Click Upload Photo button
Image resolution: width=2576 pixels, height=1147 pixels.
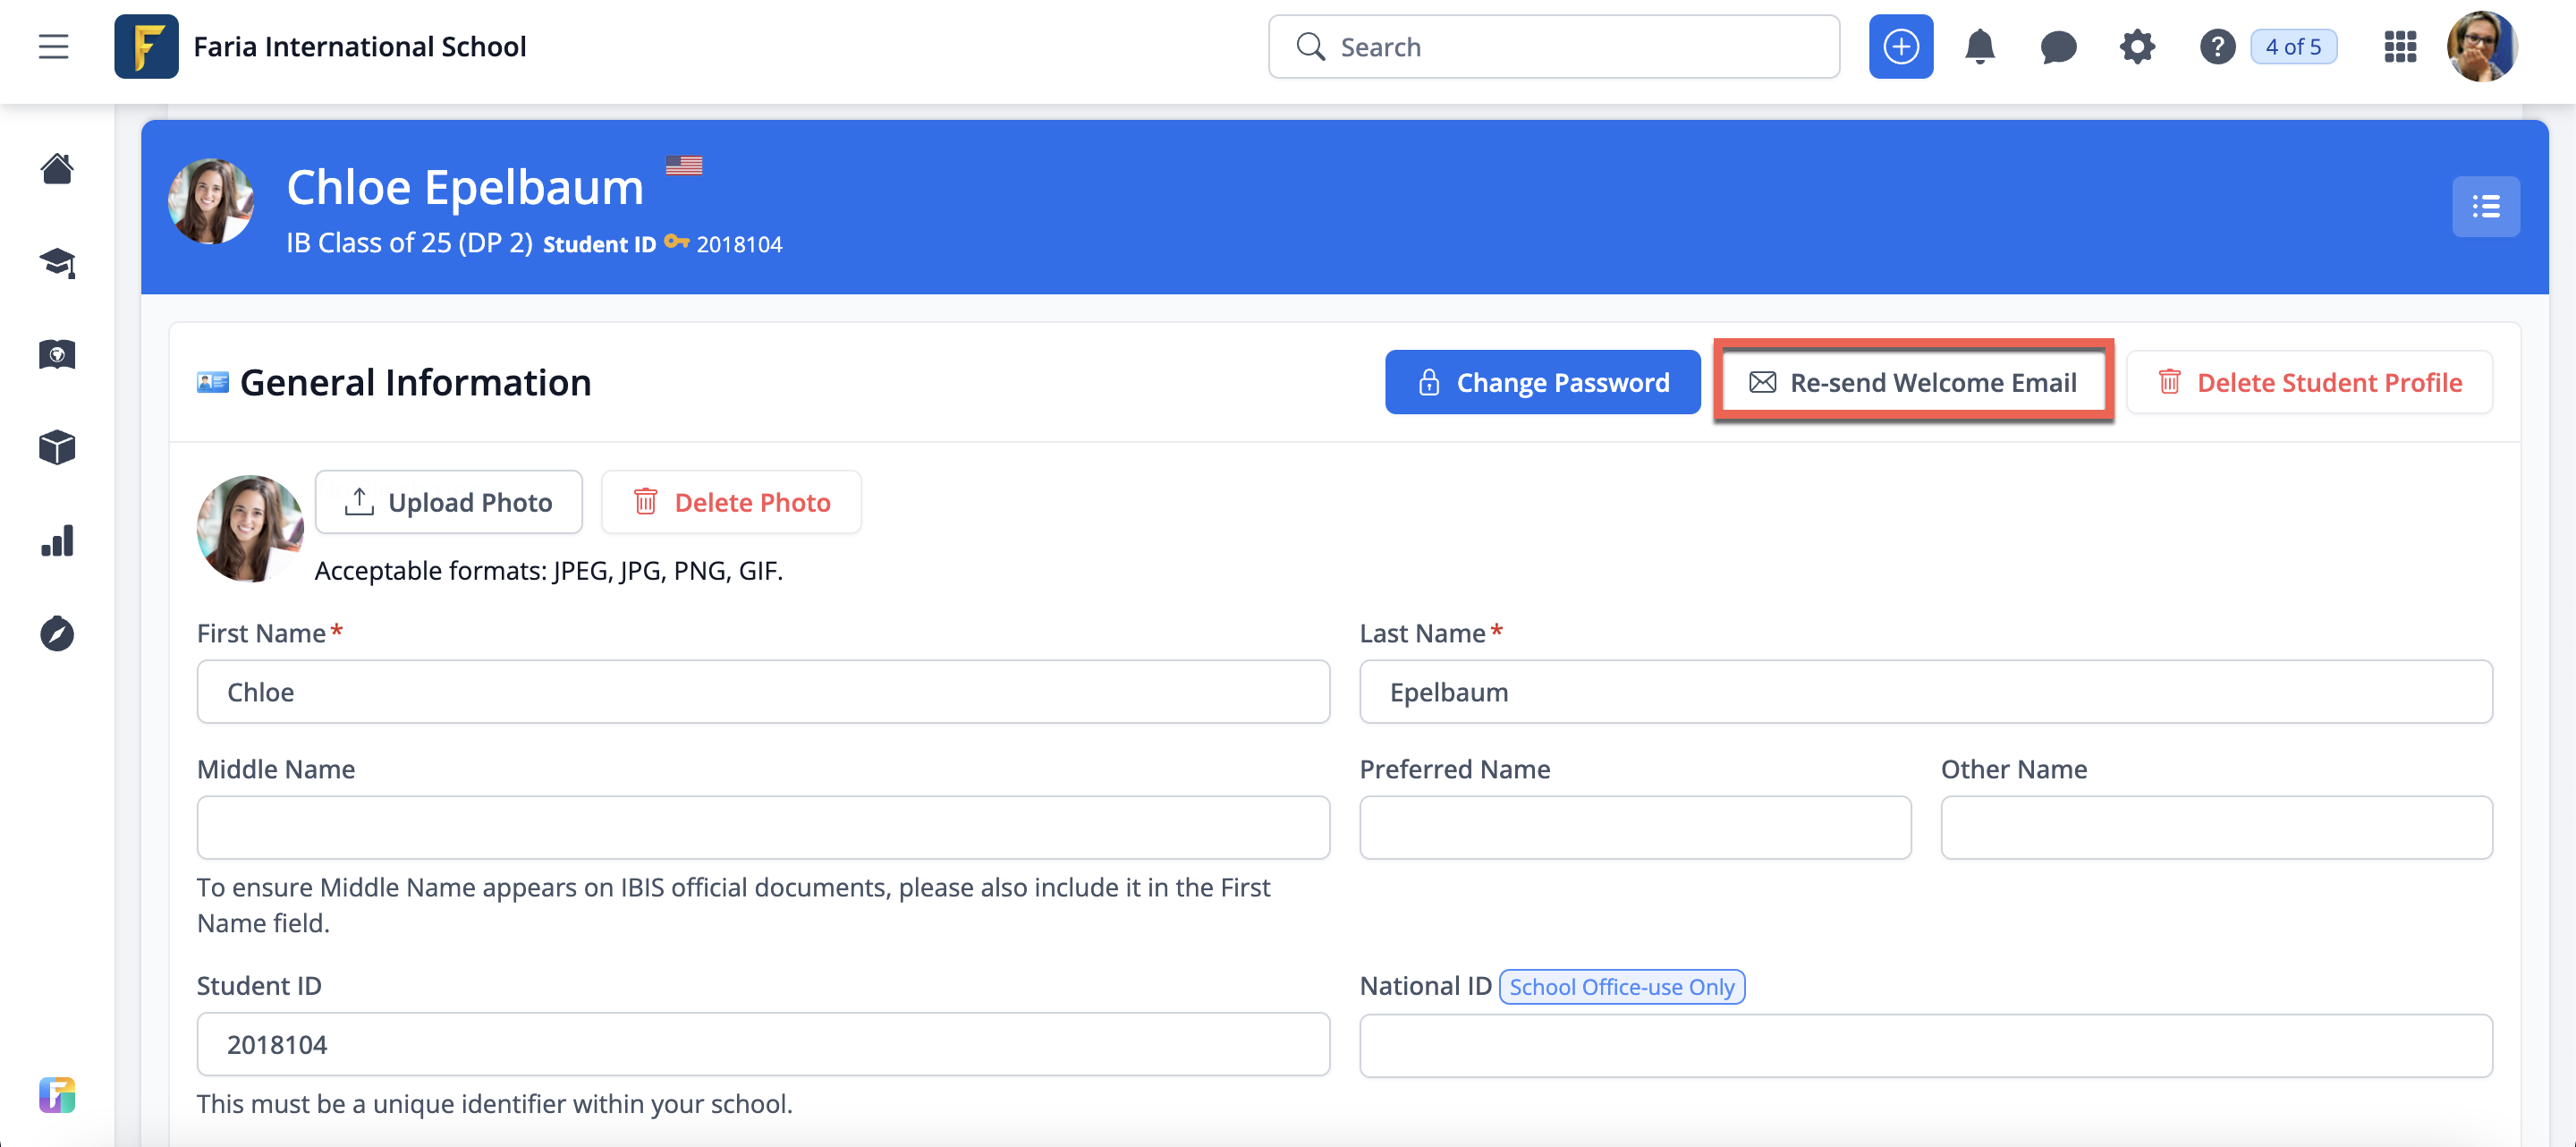(449, 502)
